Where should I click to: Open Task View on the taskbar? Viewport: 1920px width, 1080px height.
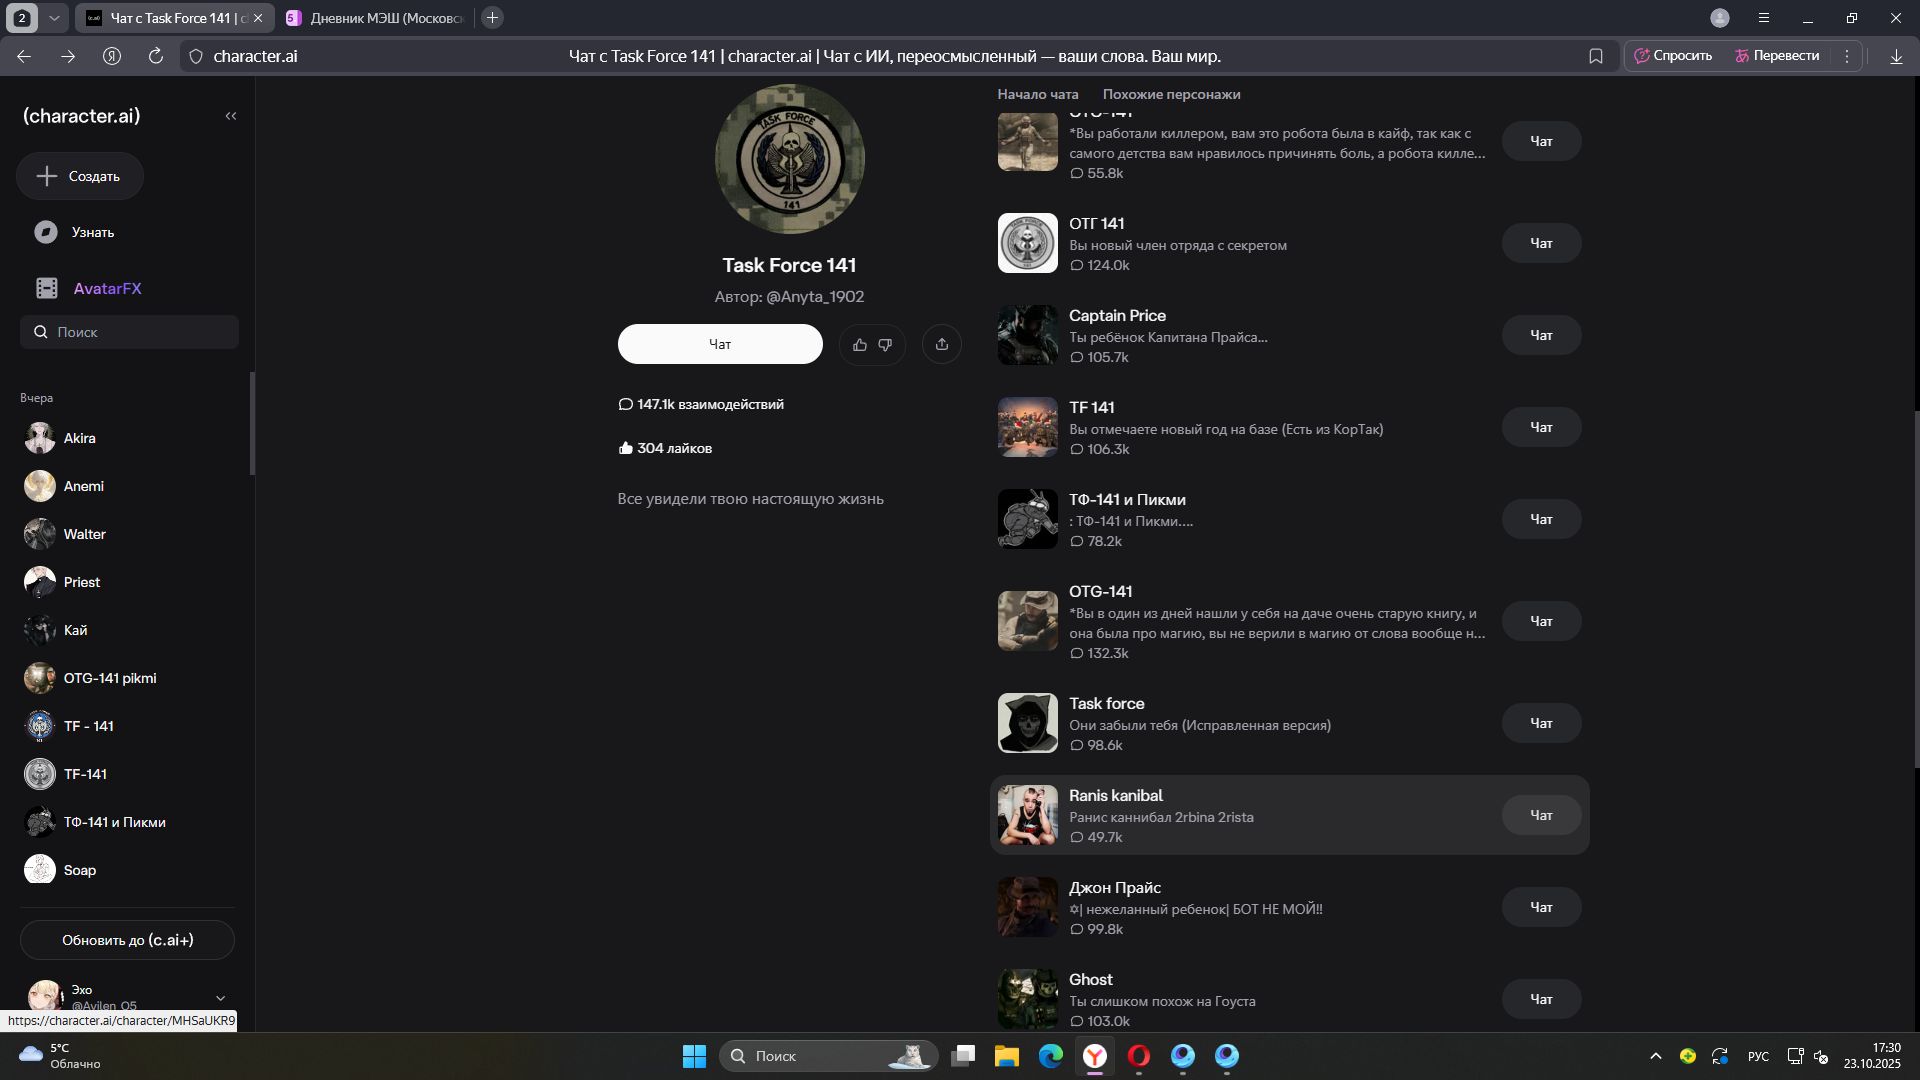963,1056
